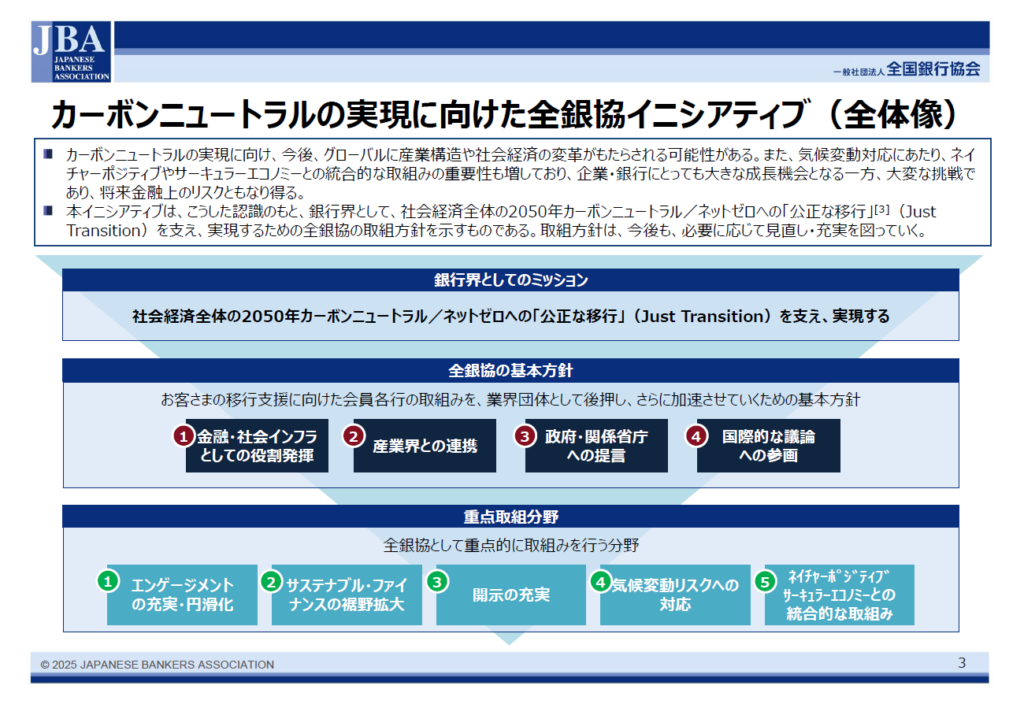Select the 政府・関係省庁への提言 box
The width and height of the screenshot is (1024, 704).
[x=596, y=445]
